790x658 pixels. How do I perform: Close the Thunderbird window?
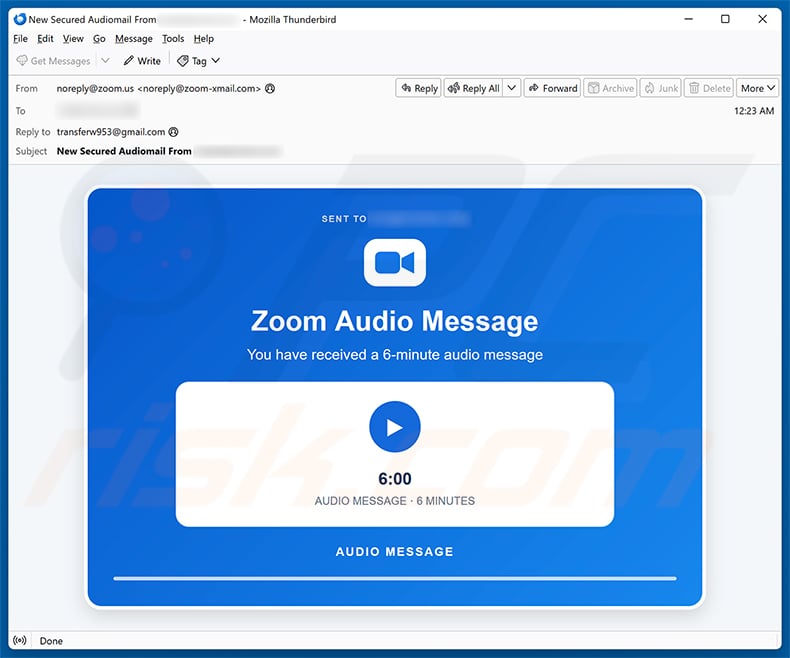pyautogui.click(x=762, y=19)
